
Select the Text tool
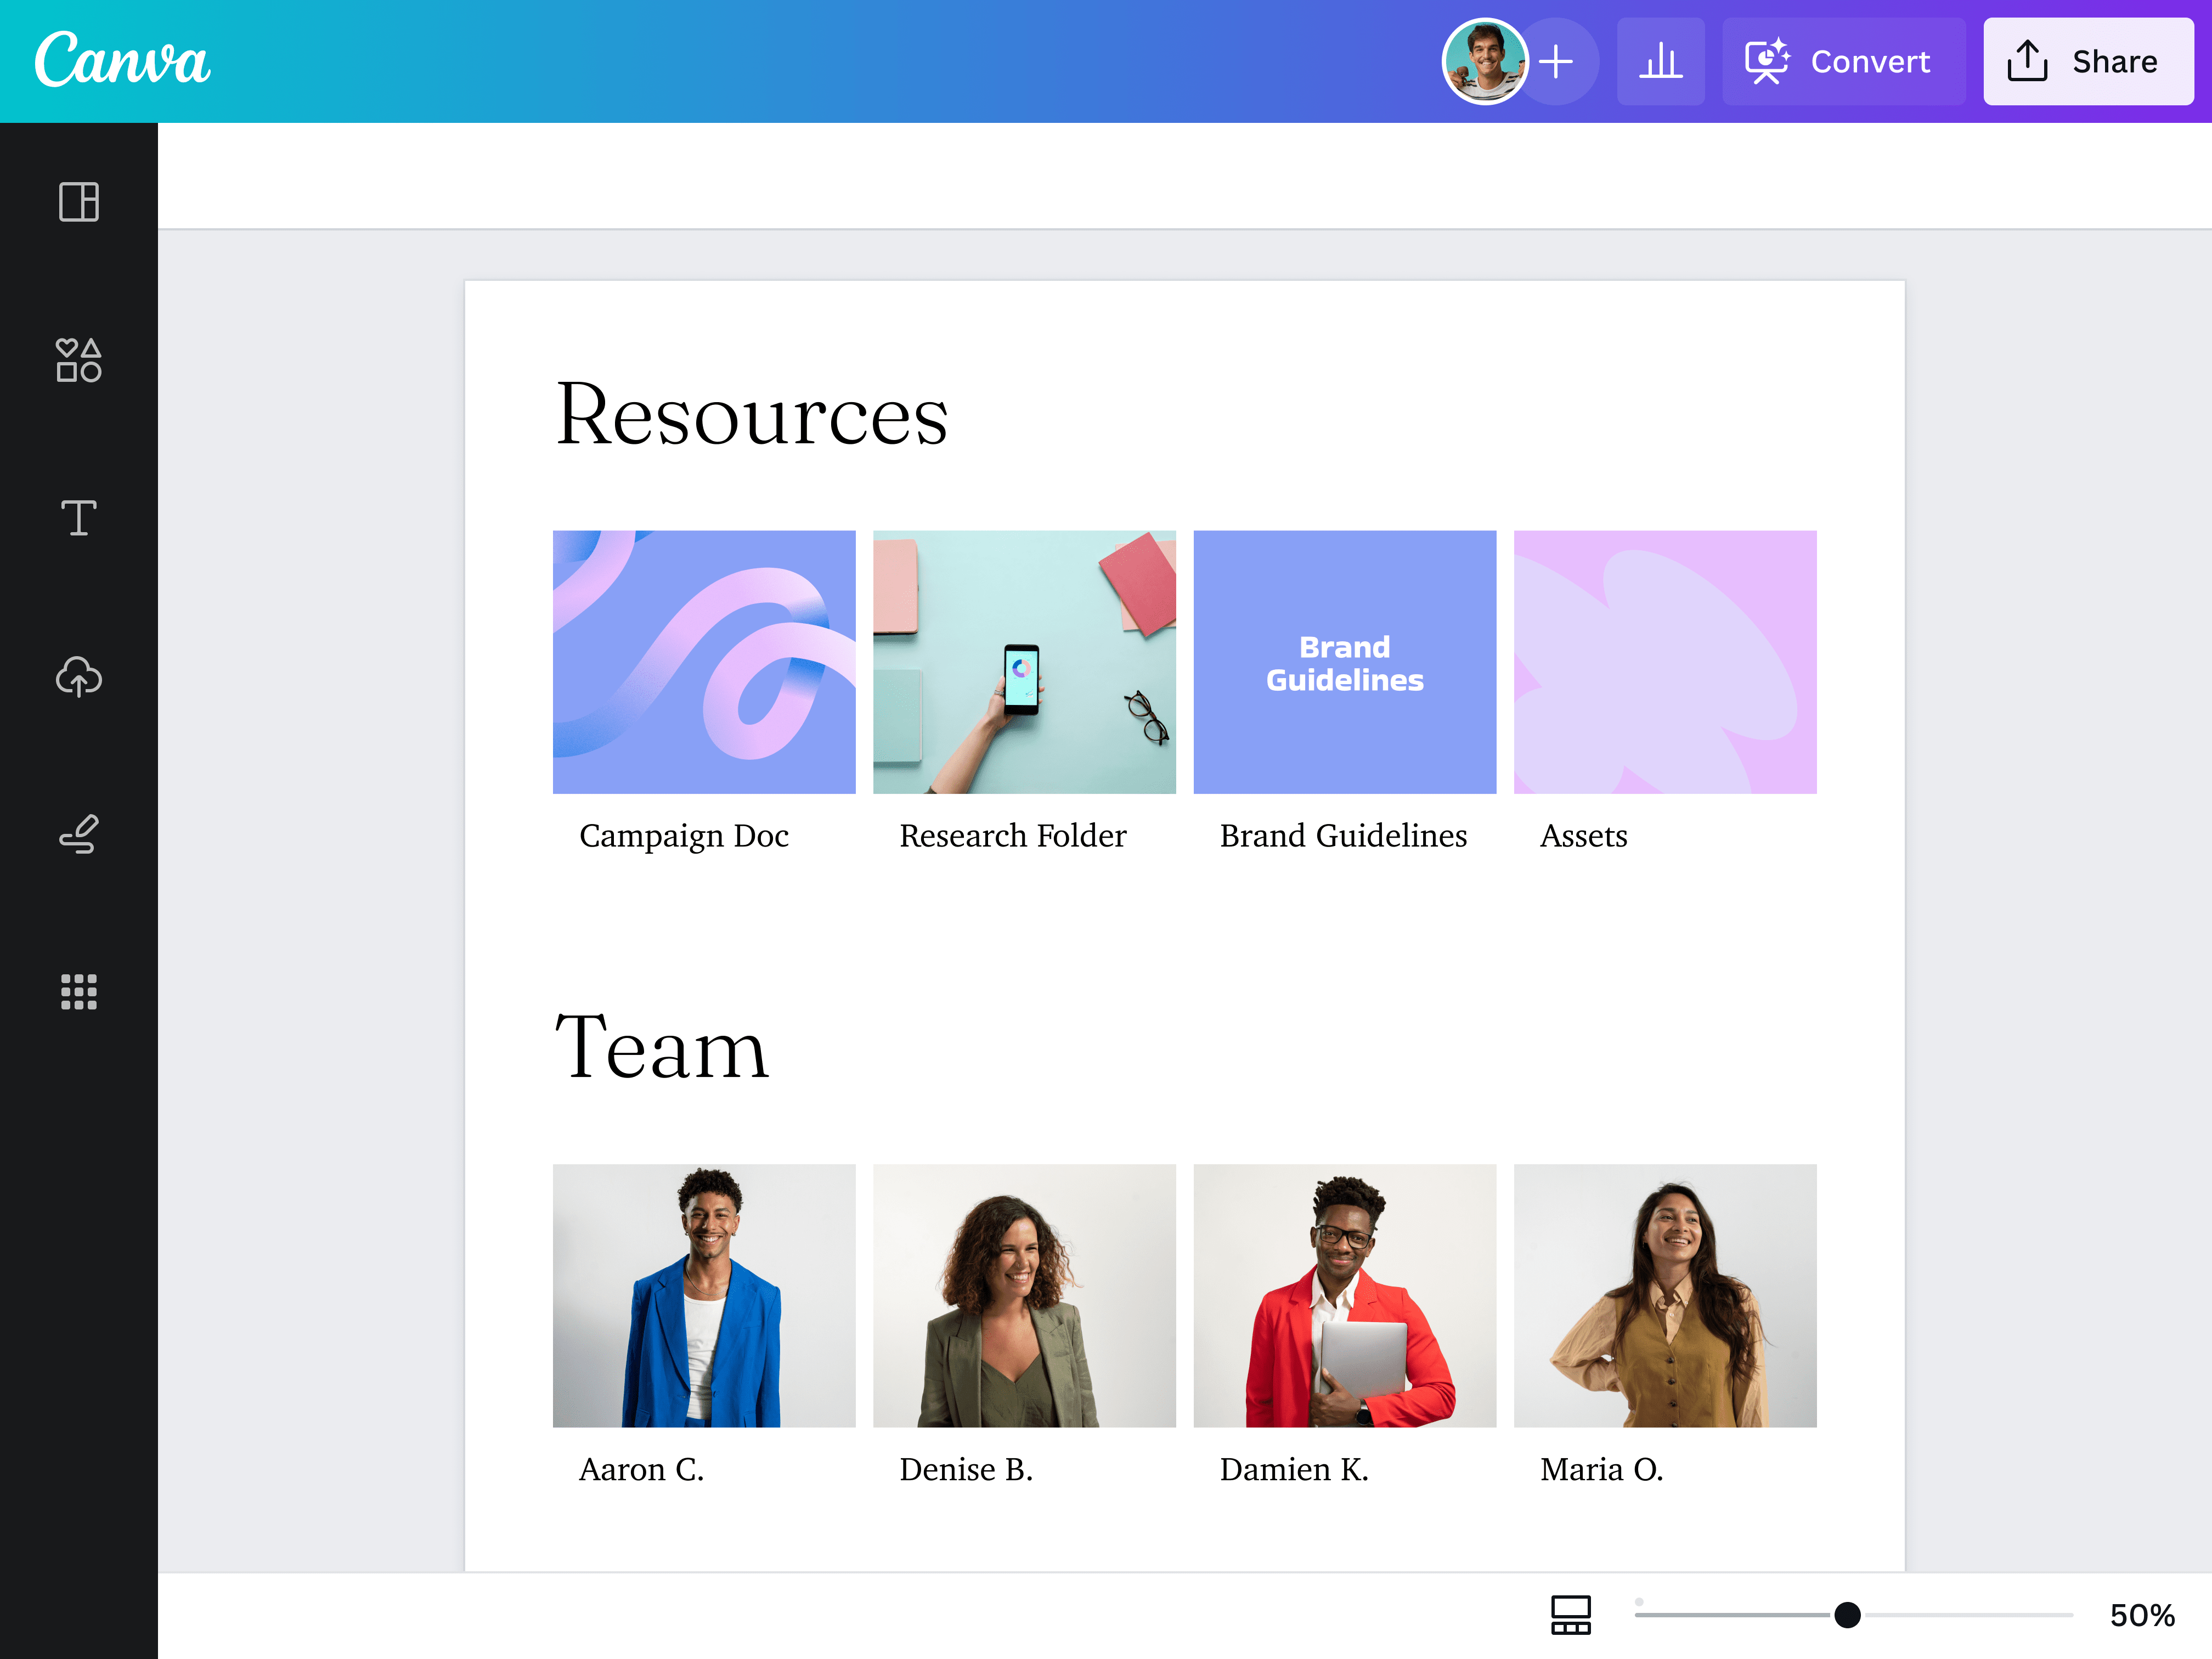(x=79, y=518)
